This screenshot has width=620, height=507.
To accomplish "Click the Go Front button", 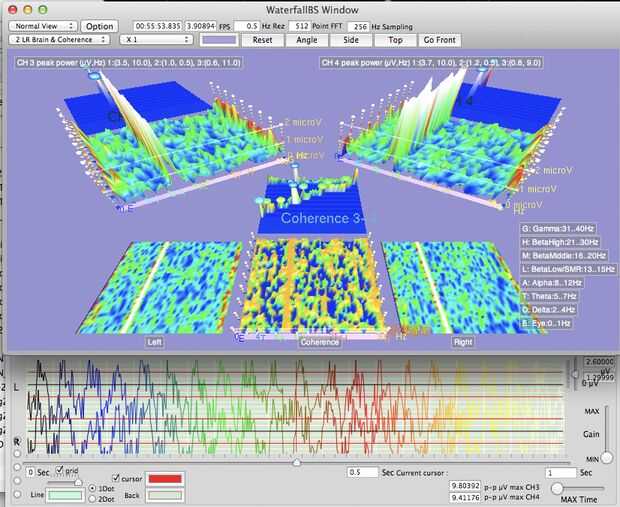I will click(x=440, y=40).
